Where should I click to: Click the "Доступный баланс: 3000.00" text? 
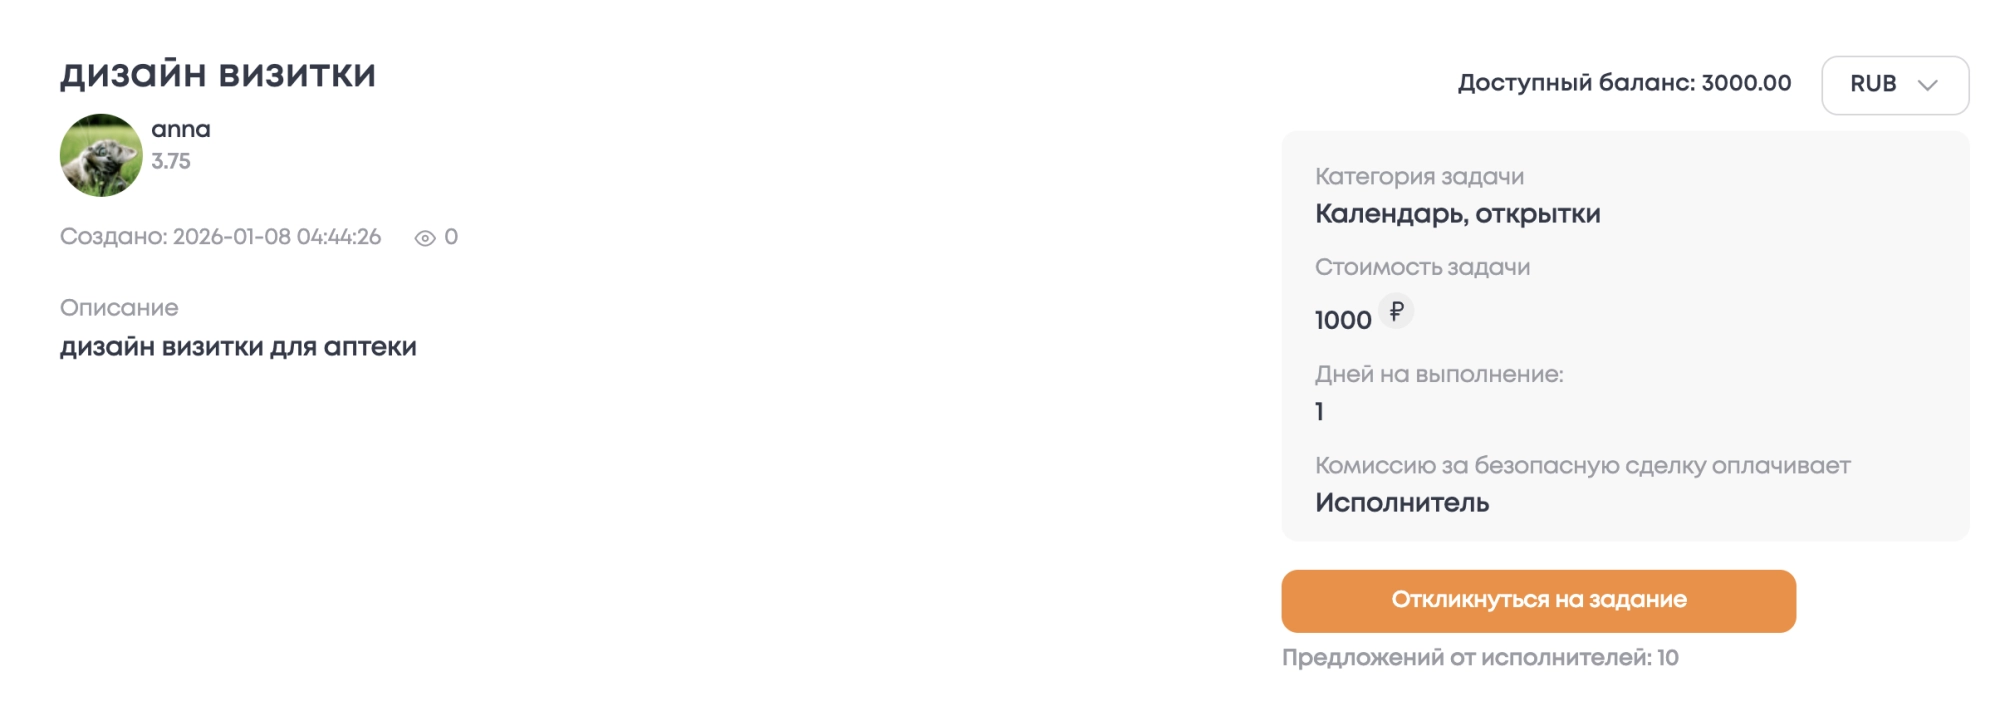[x=1624, y=83]
